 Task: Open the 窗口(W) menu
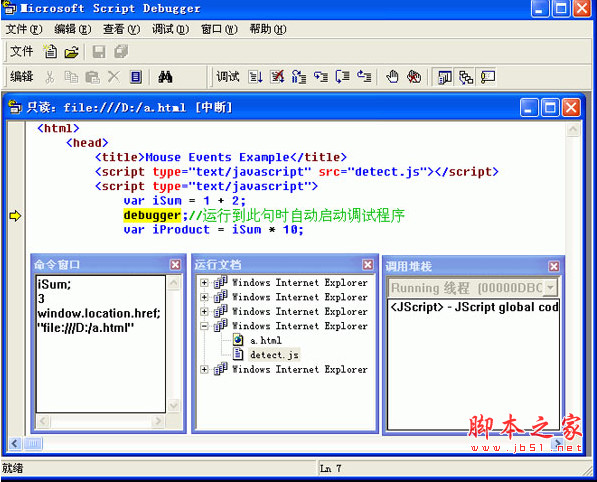pyautogui.click(x=219, y=29)
